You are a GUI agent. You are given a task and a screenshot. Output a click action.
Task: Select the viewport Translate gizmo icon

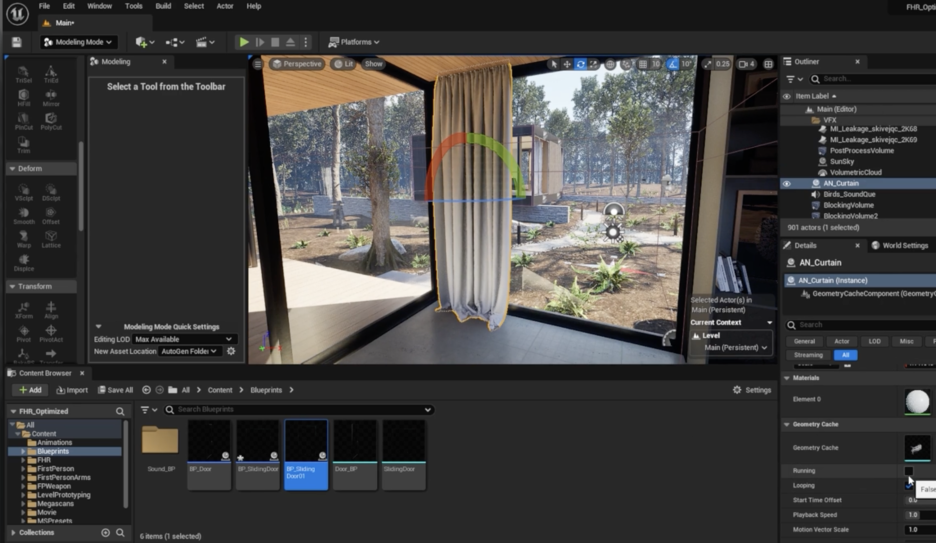(x=566, y=64)
